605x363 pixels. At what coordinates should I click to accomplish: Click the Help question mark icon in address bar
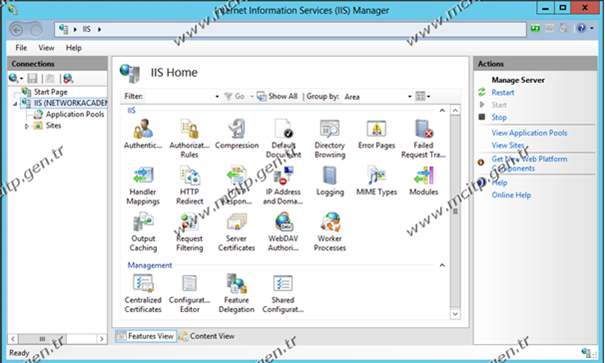(x=582, y=28)
